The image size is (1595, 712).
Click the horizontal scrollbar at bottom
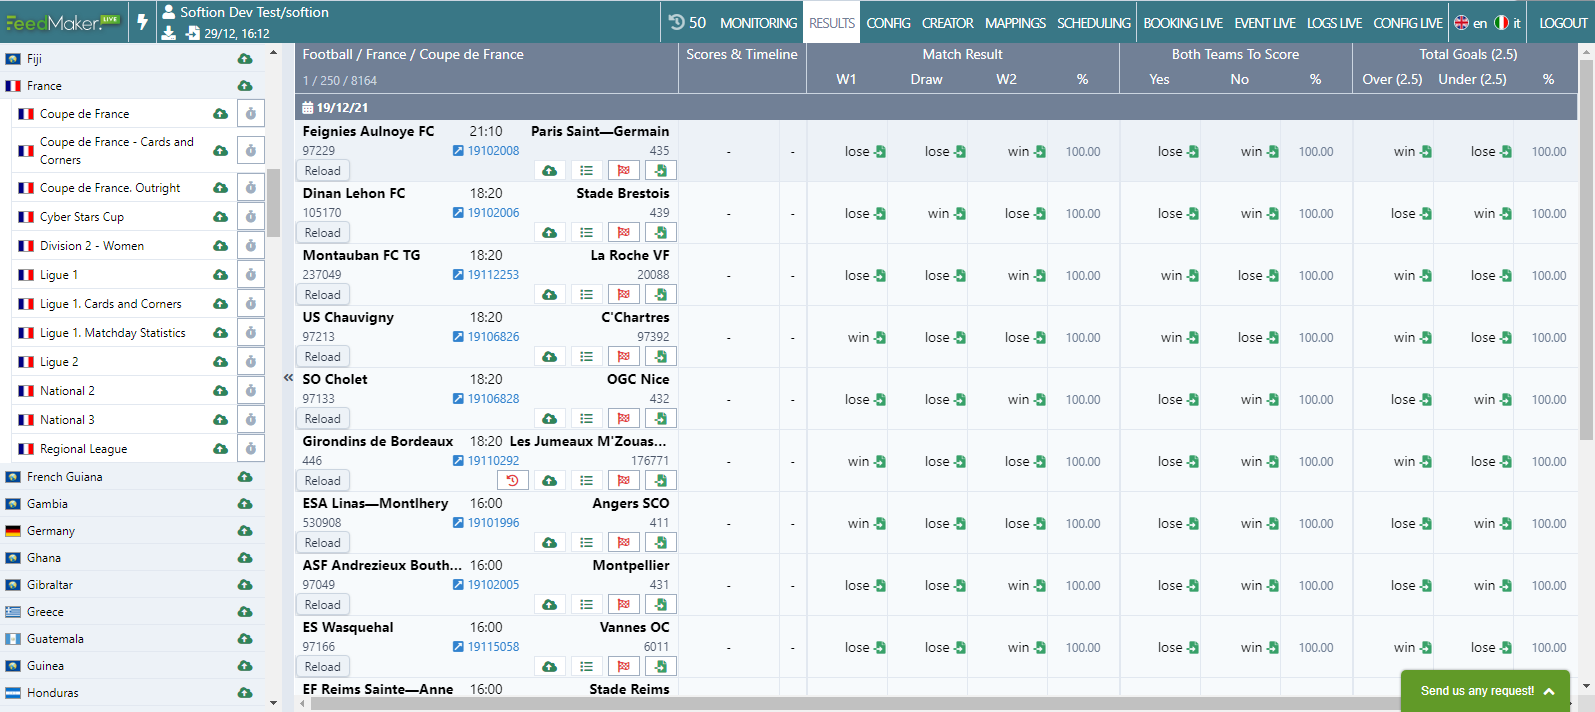tap(855, 704)
